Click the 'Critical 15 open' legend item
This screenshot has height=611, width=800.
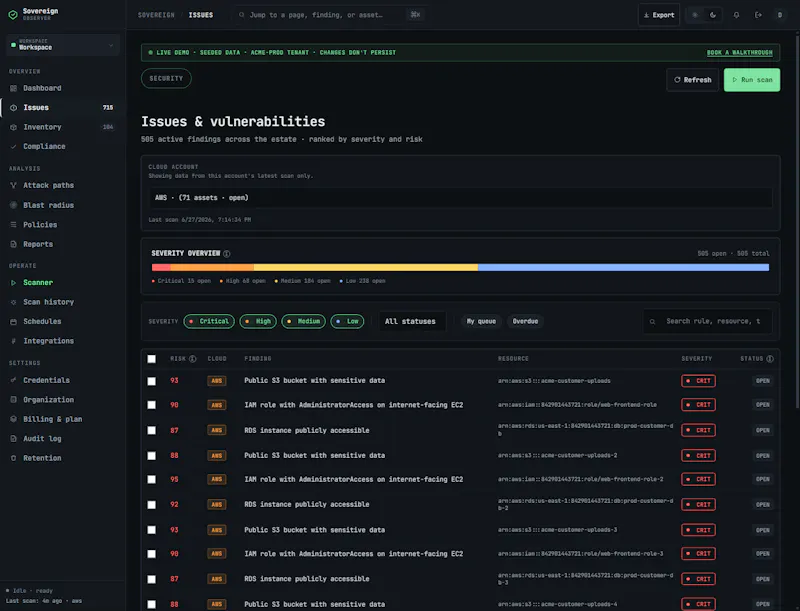click(x=182, y=281)
